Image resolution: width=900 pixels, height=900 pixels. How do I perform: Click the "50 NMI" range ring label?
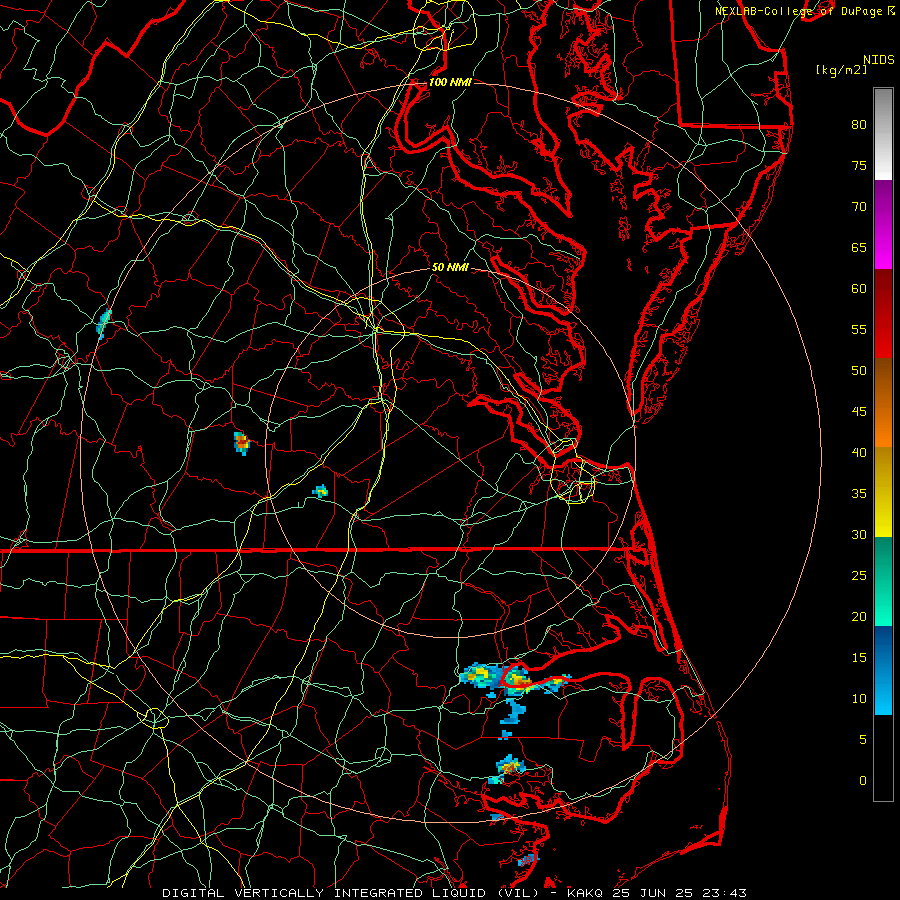pyautogui.click(x=450, y=267)
